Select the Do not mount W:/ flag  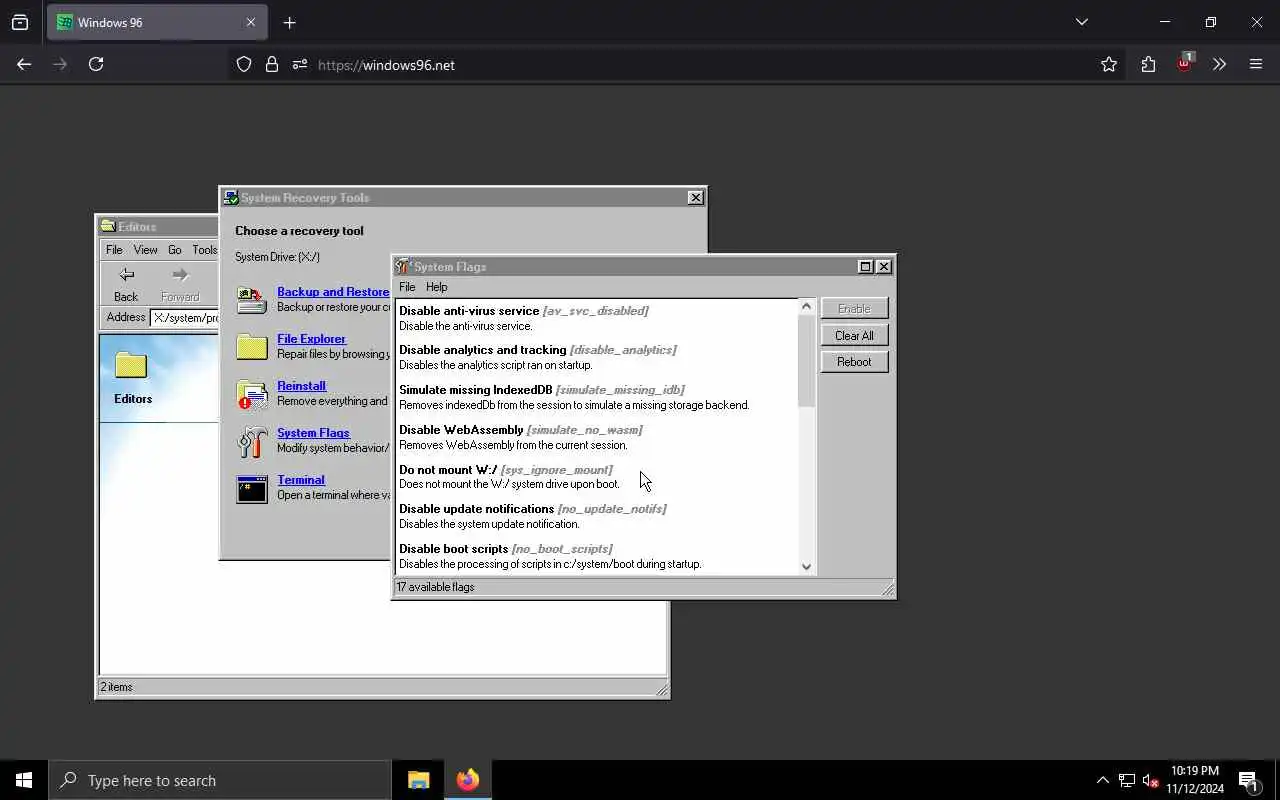pos(597,477)
